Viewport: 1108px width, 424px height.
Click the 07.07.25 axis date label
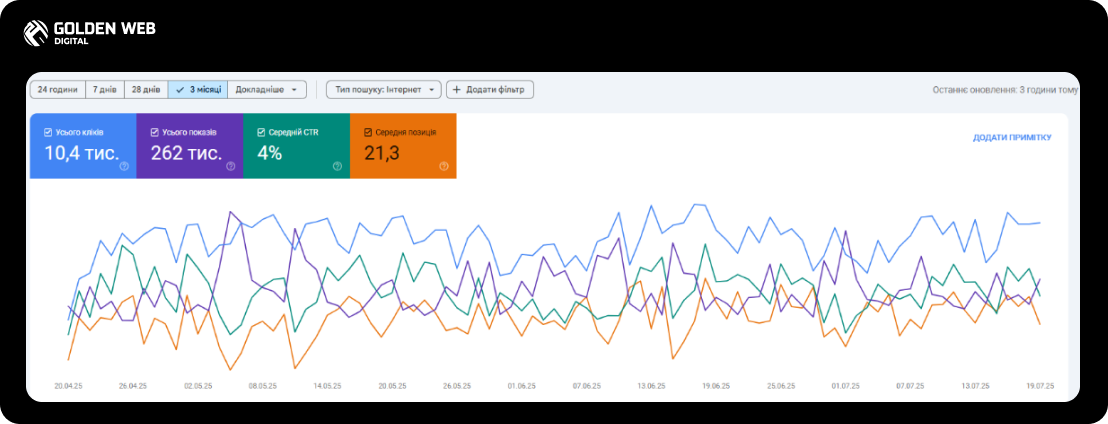point(910,386)
